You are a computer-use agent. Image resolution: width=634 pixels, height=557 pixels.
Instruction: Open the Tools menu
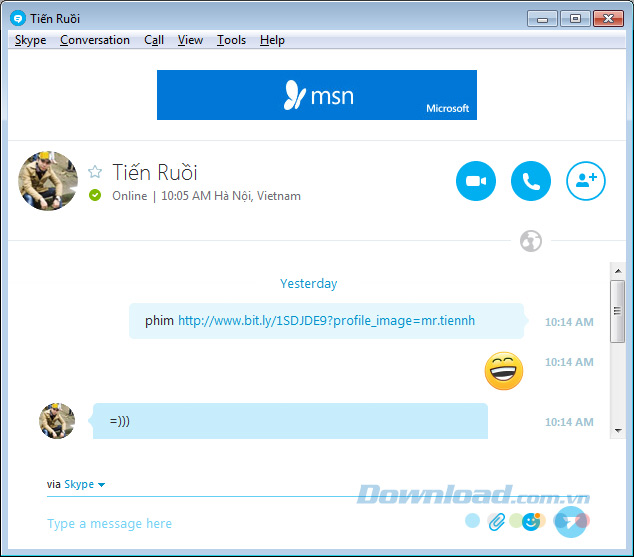[231, 40]
